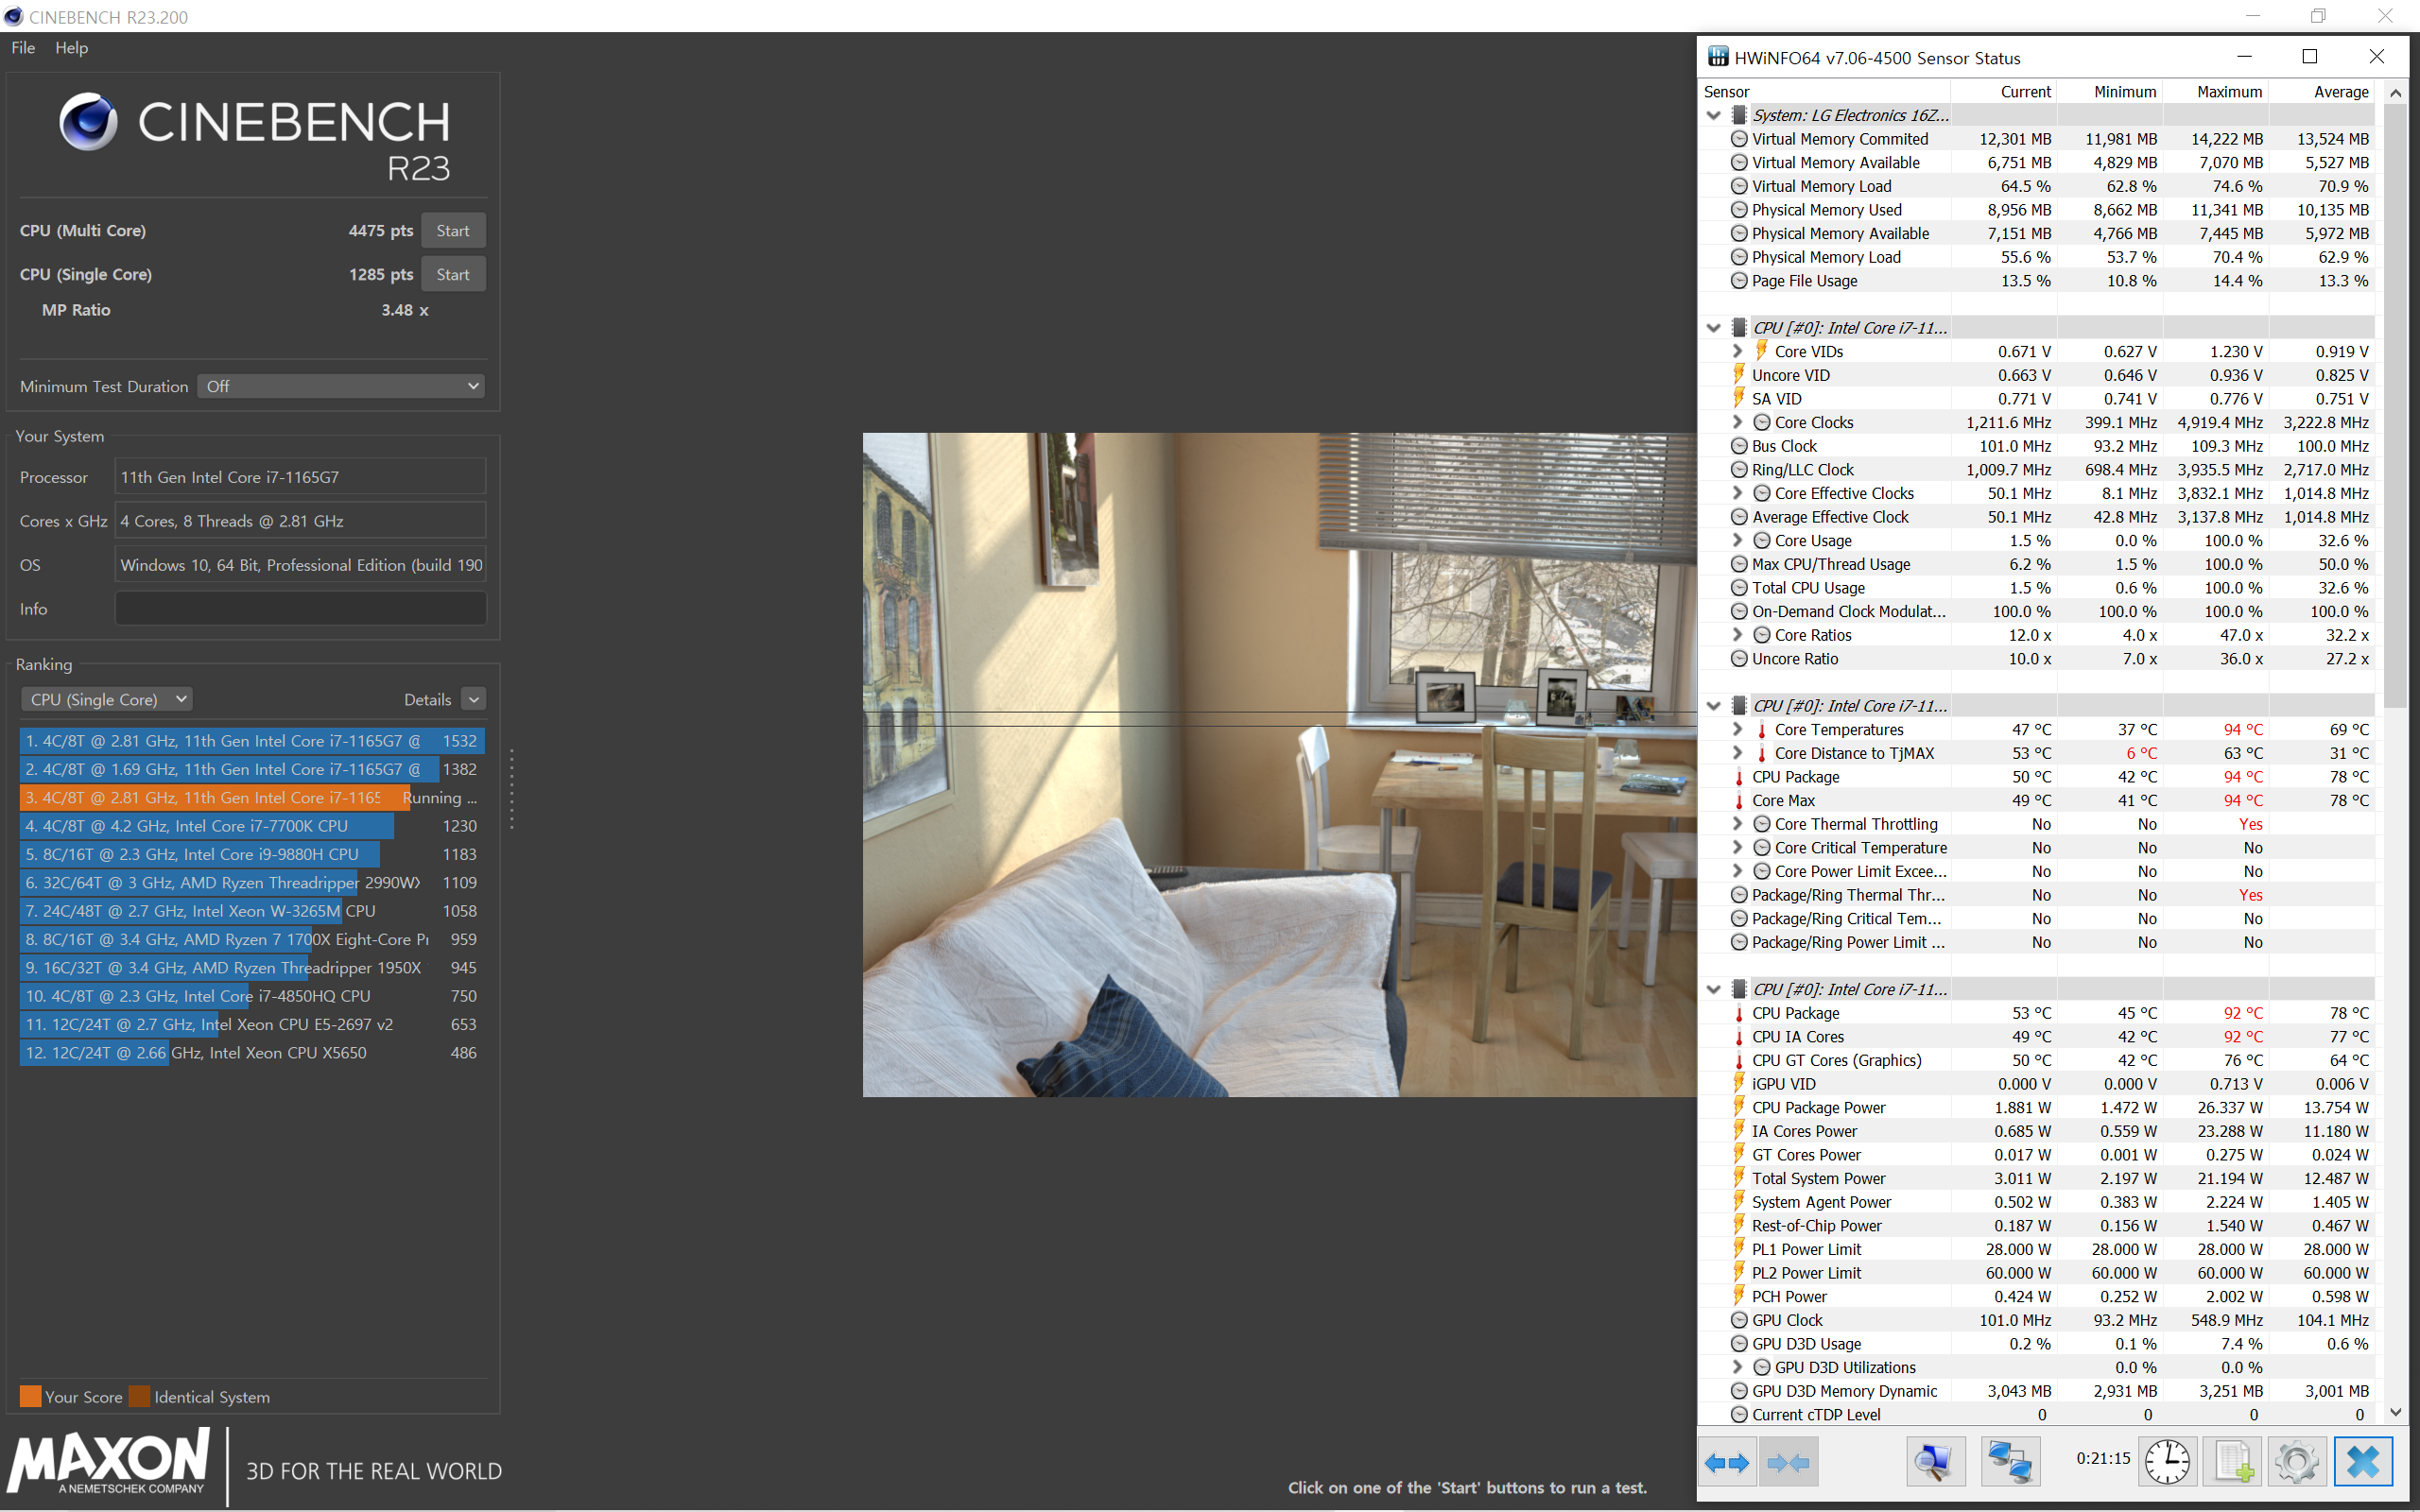This screenshot has height=1512, width=2420.
Task: Click the blue X button in HWiNFO toolbar
Action: [2363, 1462]
